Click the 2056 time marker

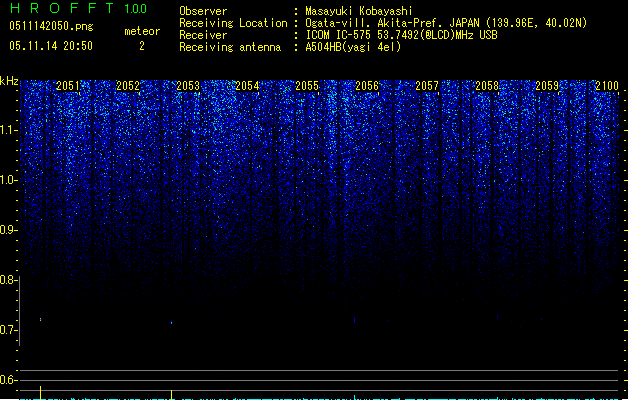[x=367, y=86]
